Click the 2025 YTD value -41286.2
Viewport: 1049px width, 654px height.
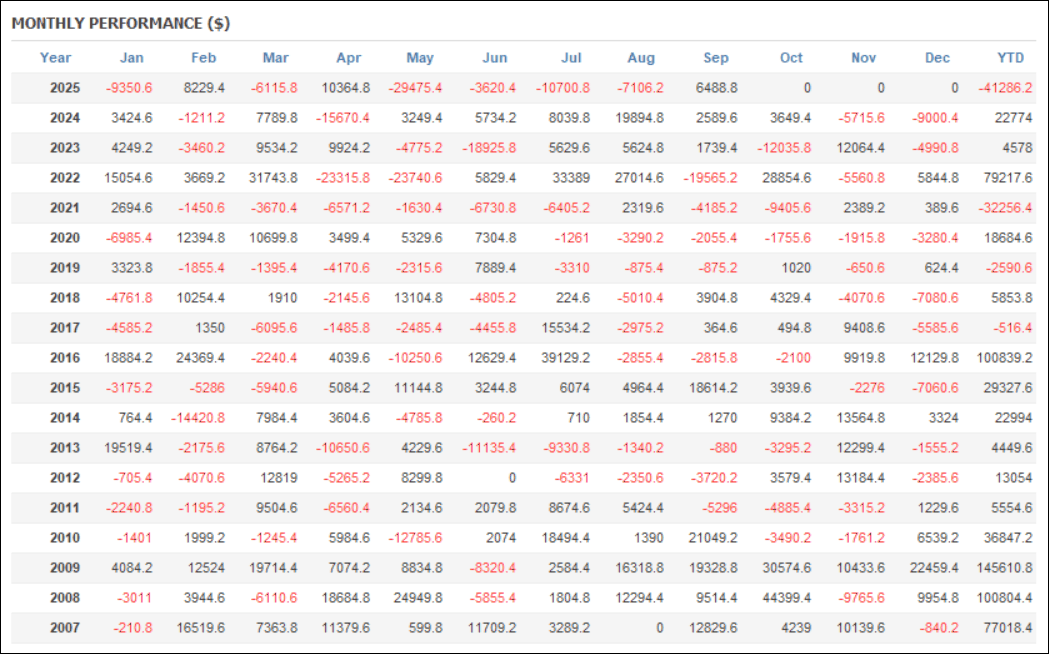(1004, 88)
